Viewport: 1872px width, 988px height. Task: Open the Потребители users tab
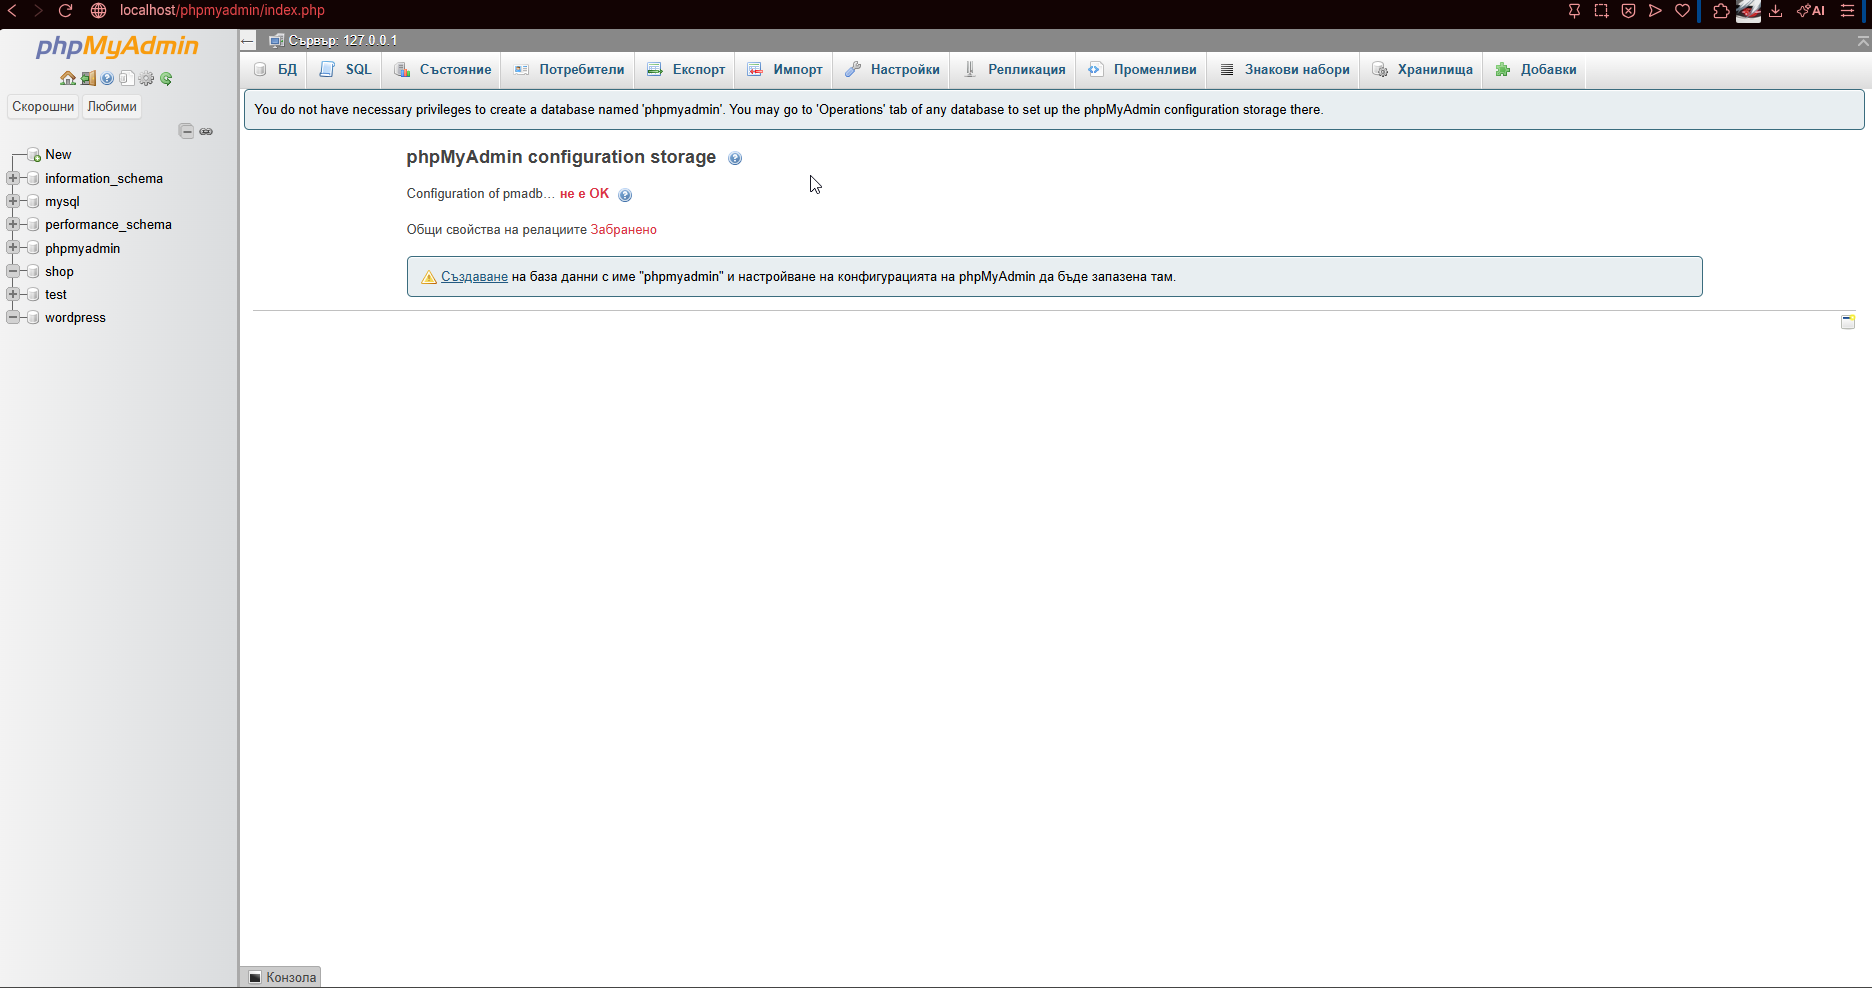[x=569, y=69]
